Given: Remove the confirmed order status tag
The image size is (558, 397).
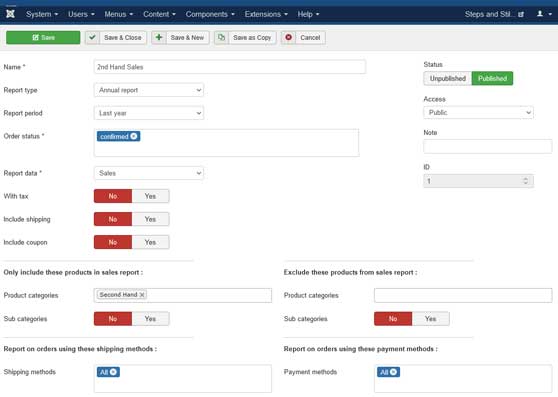Looking at the screenshot, I should pyautogui.click(x=134, y=136).
